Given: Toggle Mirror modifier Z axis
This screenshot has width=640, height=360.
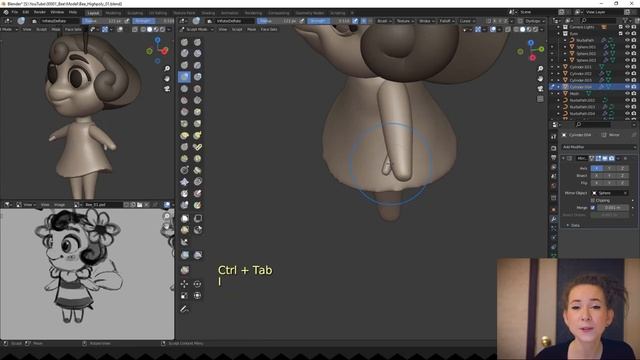Looking at the screenshot, I should click(x=622, y=168).
